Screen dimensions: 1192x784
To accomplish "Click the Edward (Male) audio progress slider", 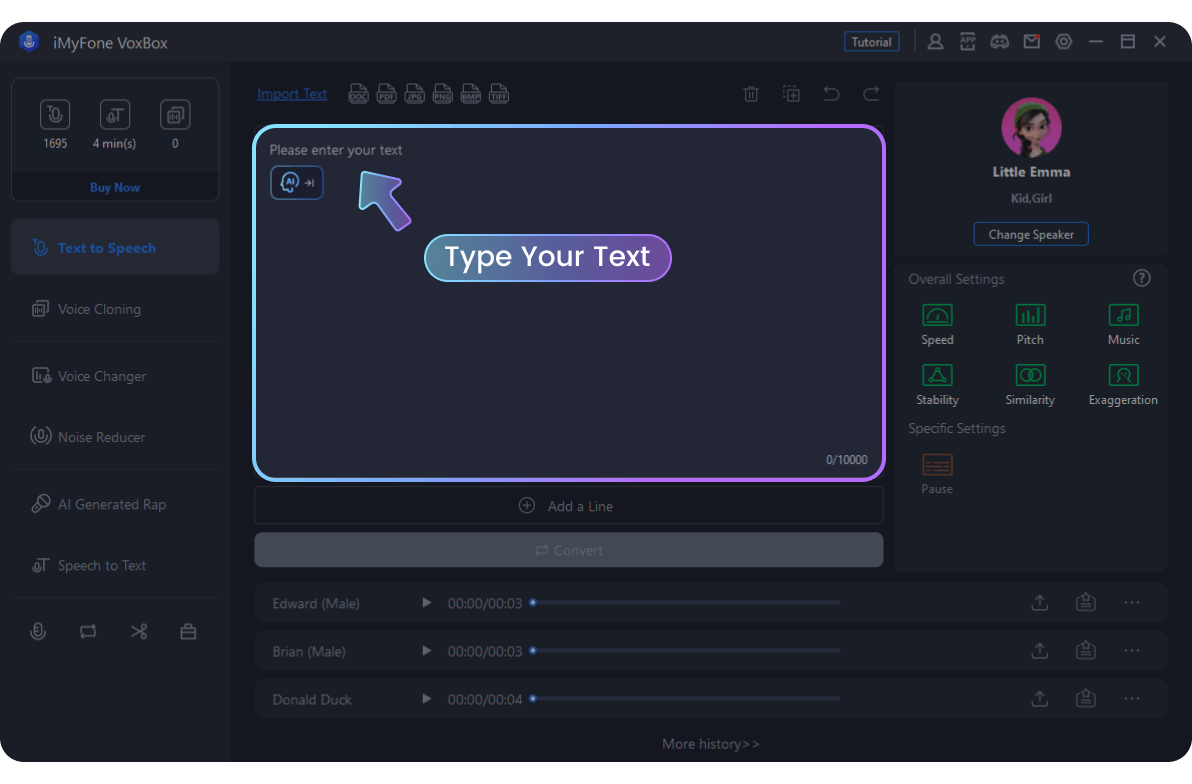I will click(x=686, y=603).
